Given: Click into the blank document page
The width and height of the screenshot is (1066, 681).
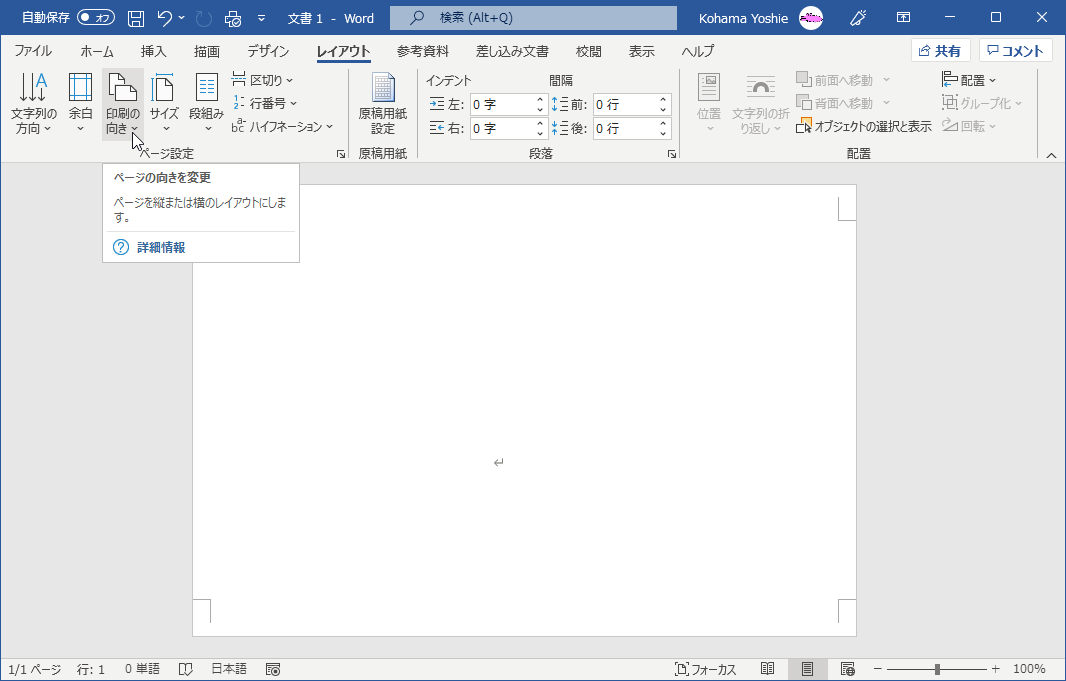Looking at the screenshot, I should point(524,411).
